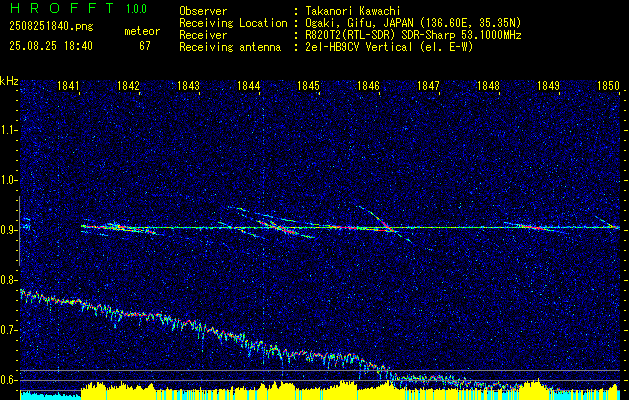This screenshot has height=400, width=629.
Task: Click the 0.8 kHz axis label
Action: coord(7,280)
